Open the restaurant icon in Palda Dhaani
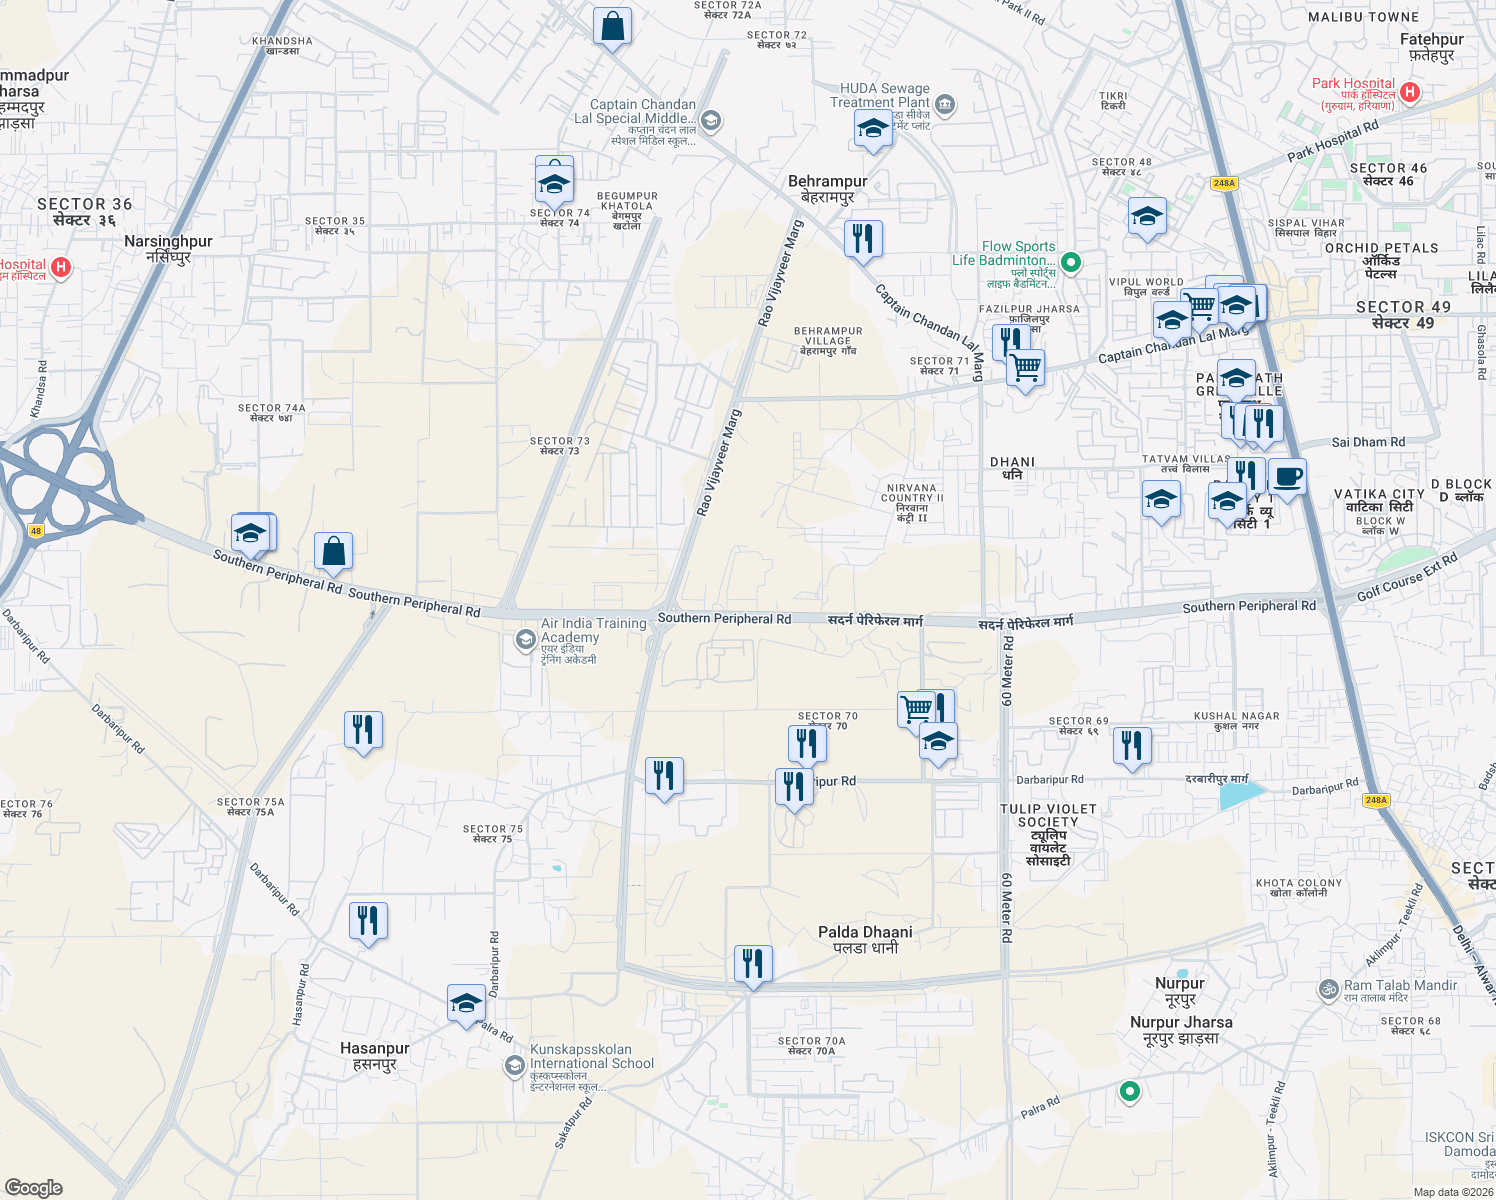1496x1200 pixels. (x=753, y=961)
